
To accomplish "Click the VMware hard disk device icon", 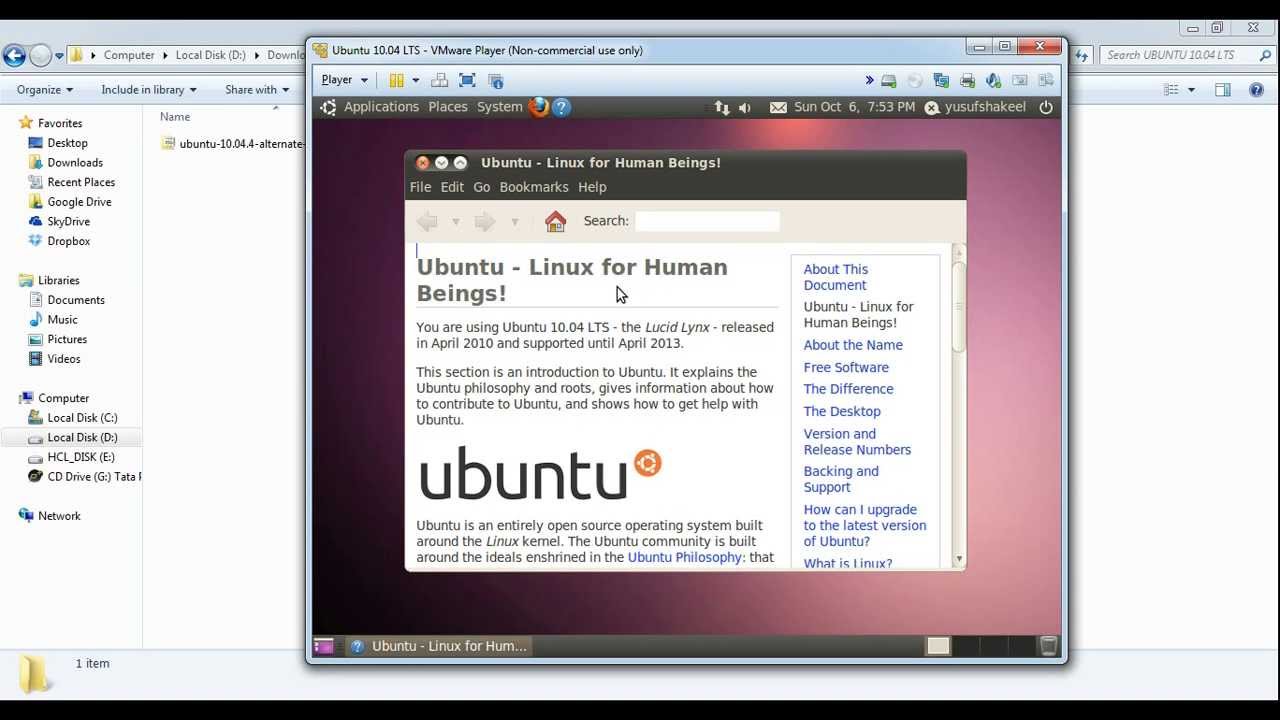I will click(889, 80).
